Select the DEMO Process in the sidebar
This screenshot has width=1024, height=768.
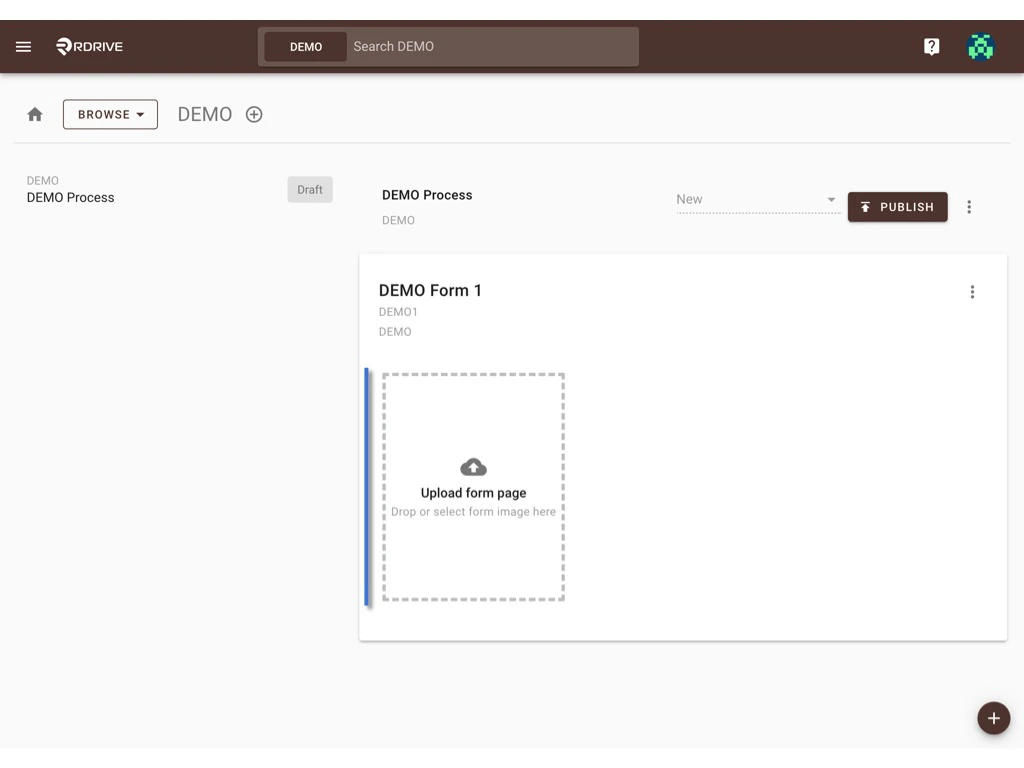(70, 197)
